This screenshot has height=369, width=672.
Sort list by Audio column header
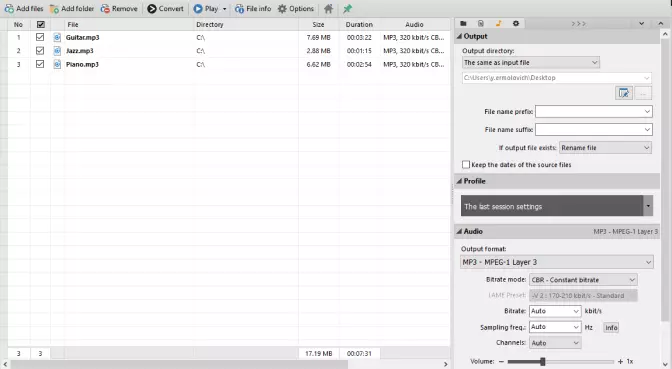click(414, 24)
